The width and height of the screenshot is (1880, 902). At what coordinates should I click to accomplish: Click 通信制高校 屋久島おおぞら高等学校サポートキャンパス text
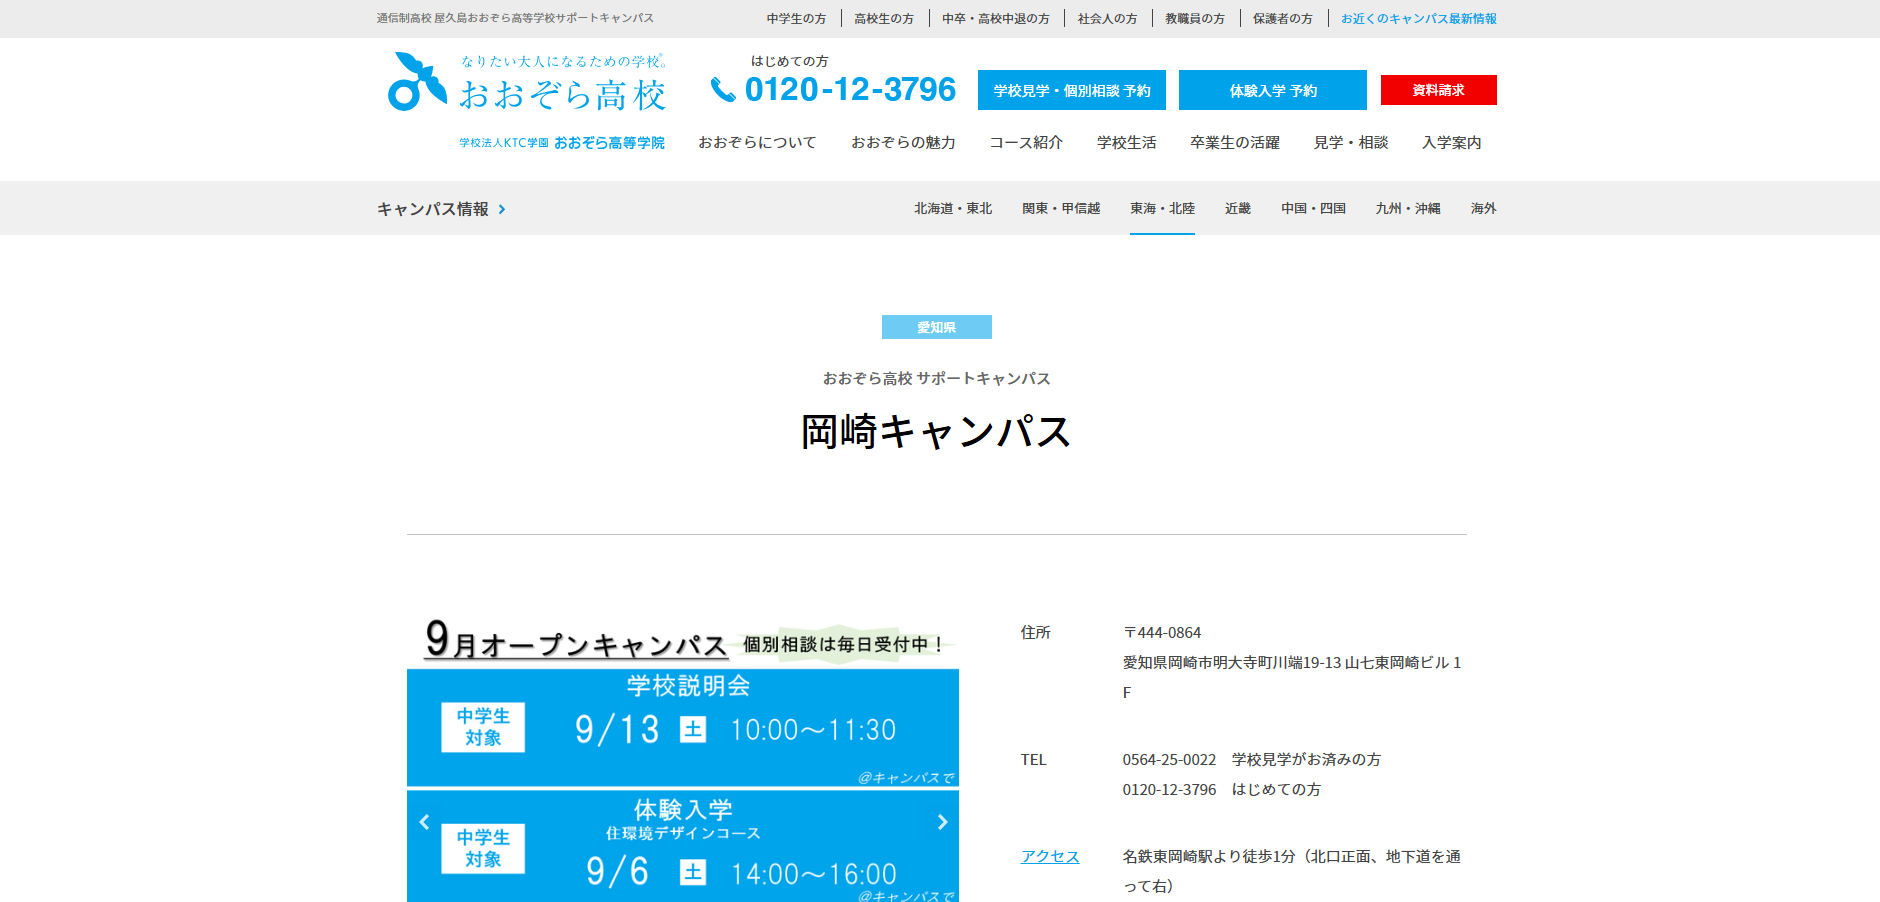[x=515, y=18]
